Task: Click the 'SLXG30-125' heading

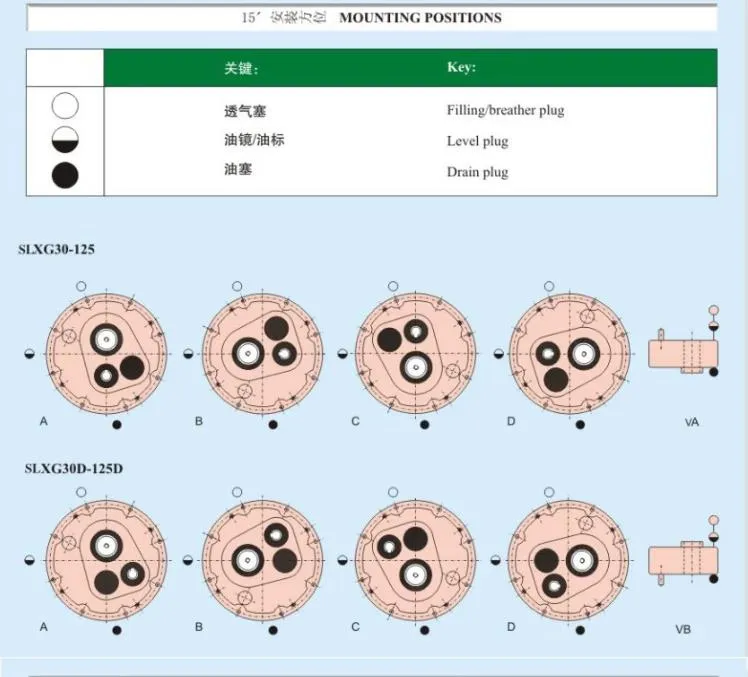Action: tap(56, 250)
